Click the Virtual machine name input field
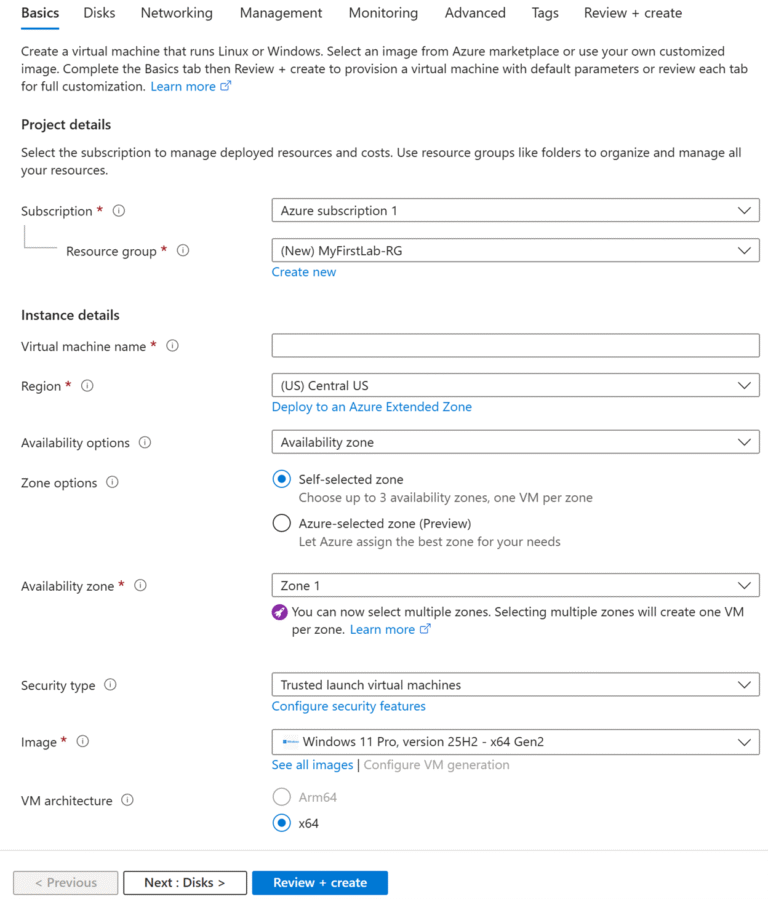This screenshot has height=899, width=768. click(515, 346)
